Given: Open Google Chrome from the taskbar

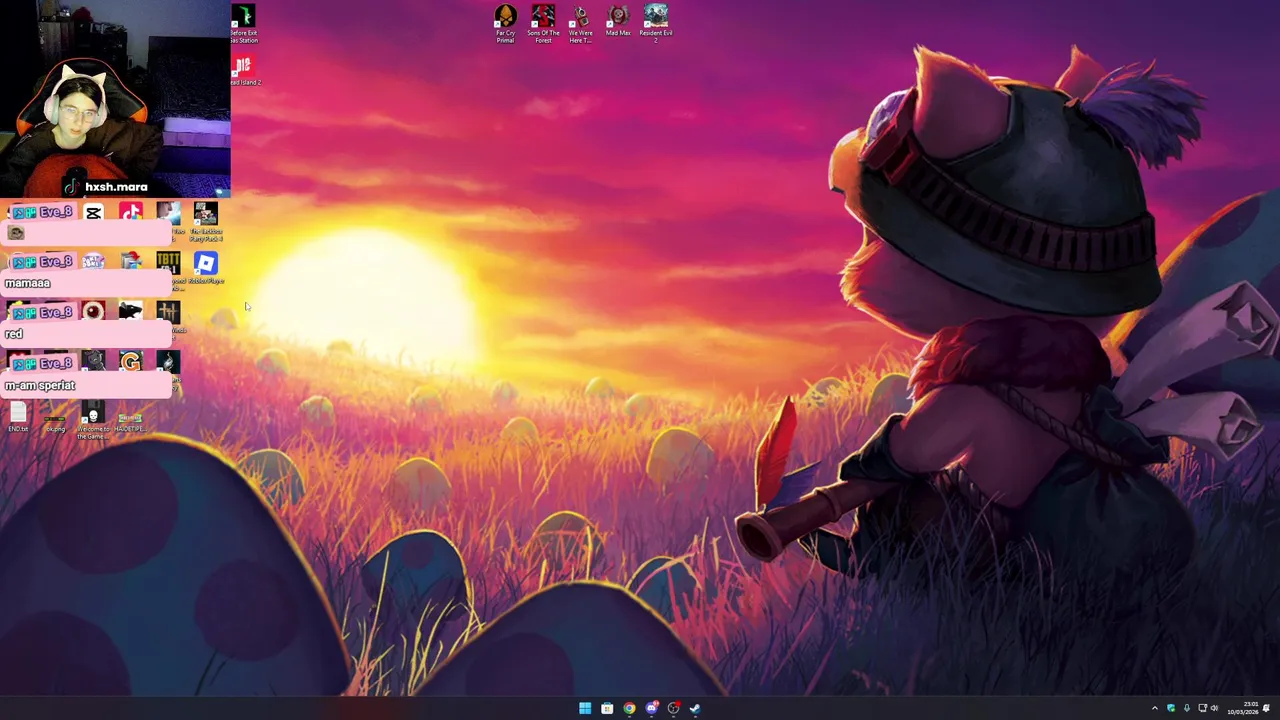Looking at the screenshot, I should [x=629, y=709].
